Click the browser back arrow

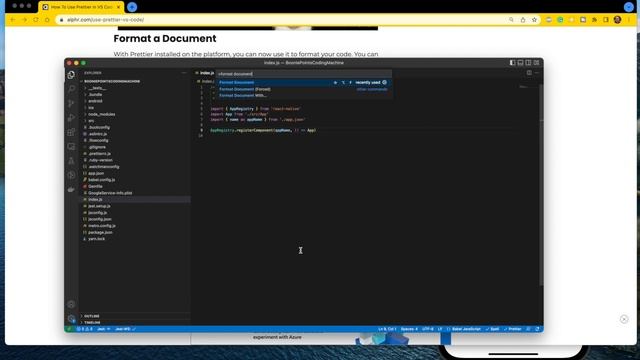tap(13, 20)
